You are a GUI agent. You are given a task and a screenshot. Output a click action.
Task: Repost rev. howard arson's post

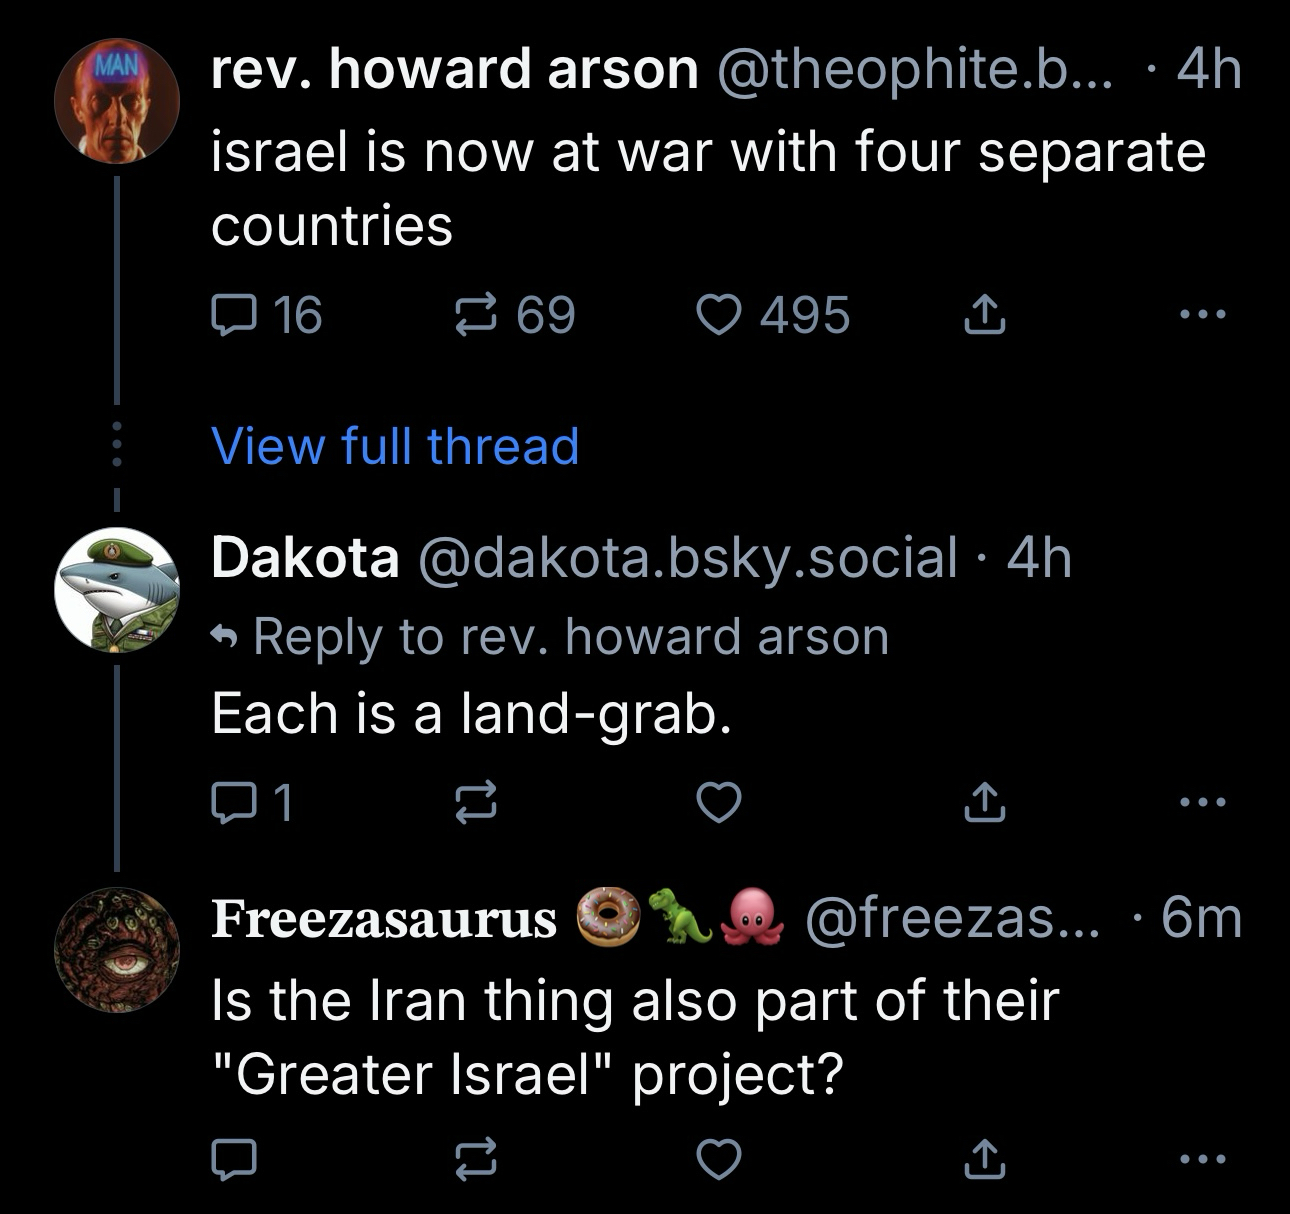click(x=476, y=315)
